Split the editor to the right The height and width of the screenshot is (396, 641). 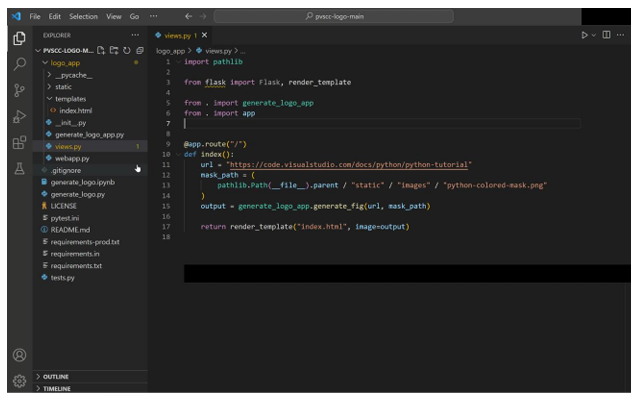[x=606, y=35]
